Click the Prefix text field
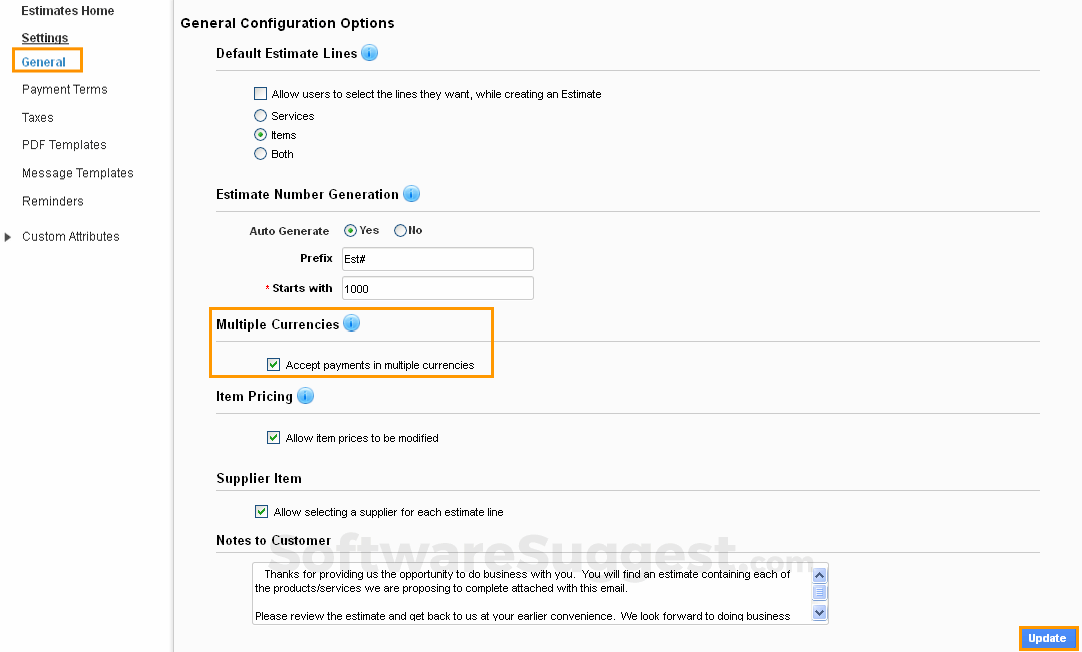1082x652 pixels. coord(437,258)
